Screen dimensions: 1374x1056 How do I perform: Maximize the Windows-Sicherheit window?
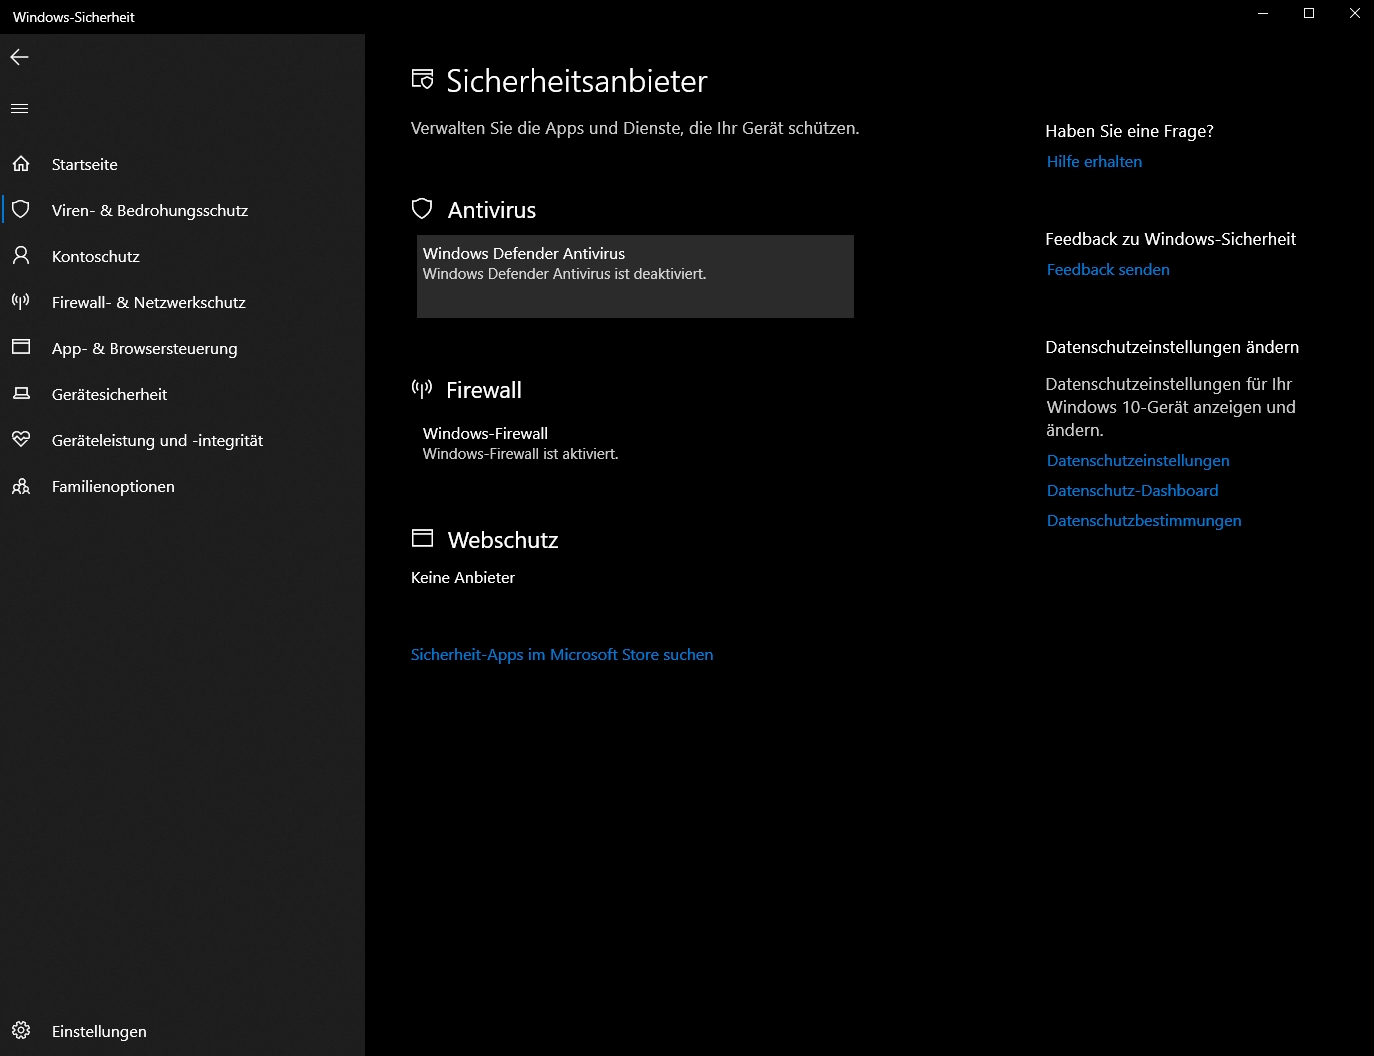pyautogui.click(x=1309, y=14)
